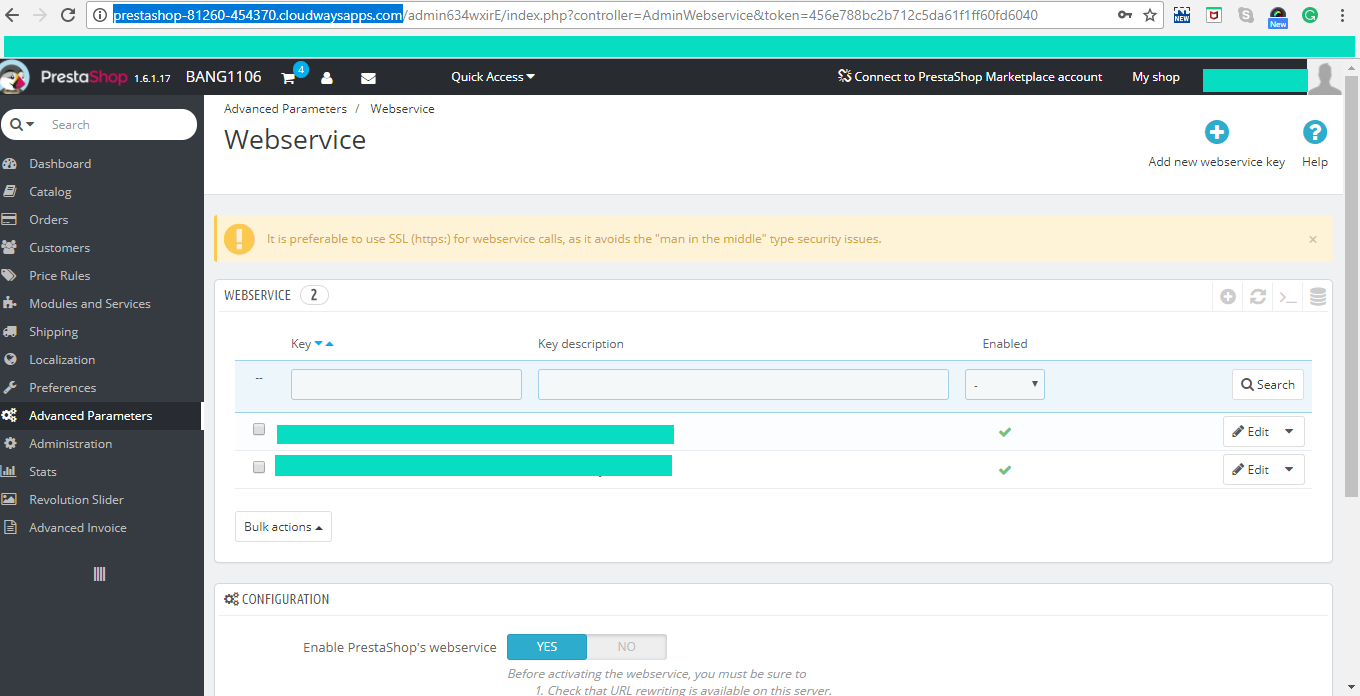Click add new icon in Webservice panel header
1360x696 pixels.
[x=1228, y=296]
